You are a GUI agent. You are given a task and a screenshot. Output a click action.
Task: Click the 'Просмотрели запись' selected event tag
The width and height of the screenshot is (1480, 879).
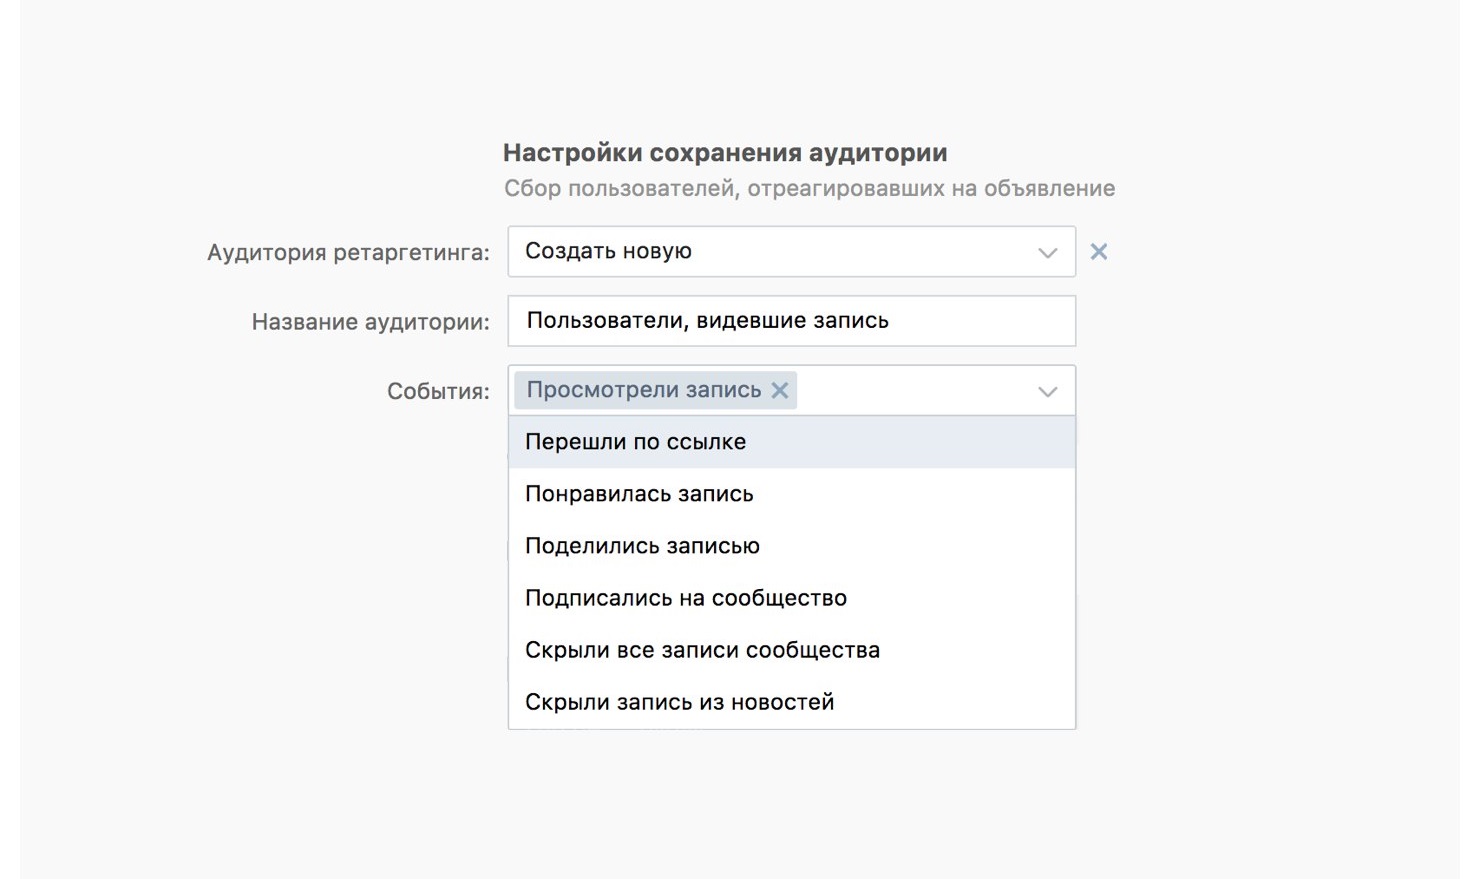[x=643, y=390]
